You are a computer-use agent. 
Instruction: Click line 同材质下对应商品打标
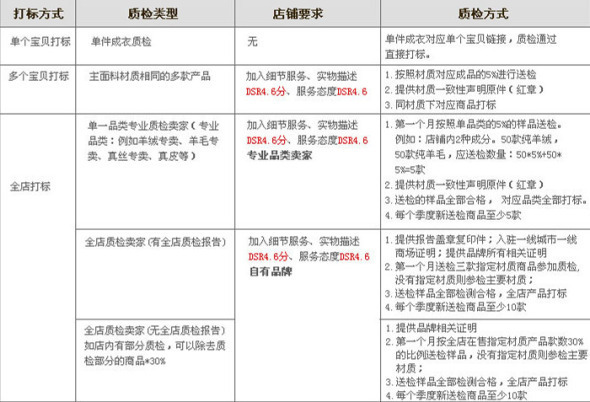440,105
